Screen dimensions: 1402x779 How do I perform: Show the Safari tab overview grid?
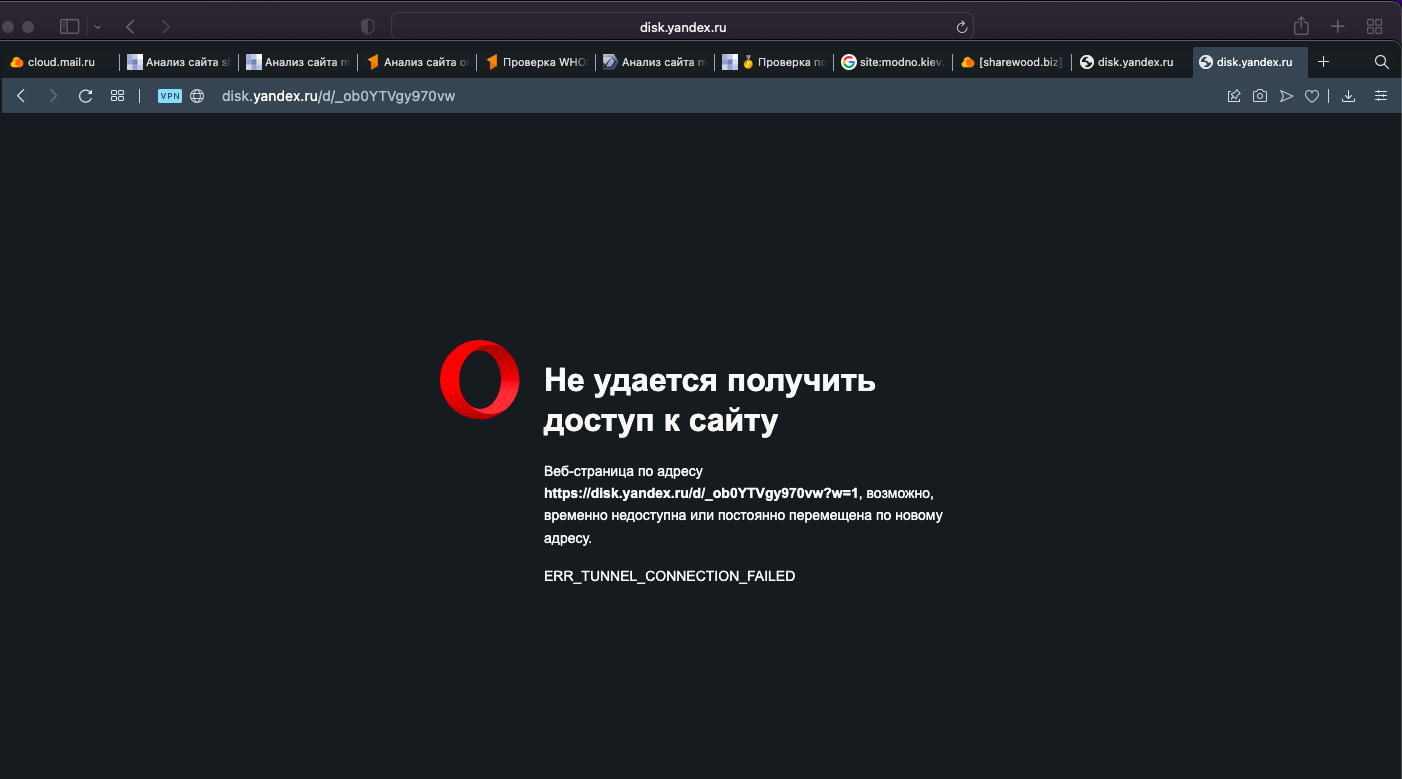1375,27
